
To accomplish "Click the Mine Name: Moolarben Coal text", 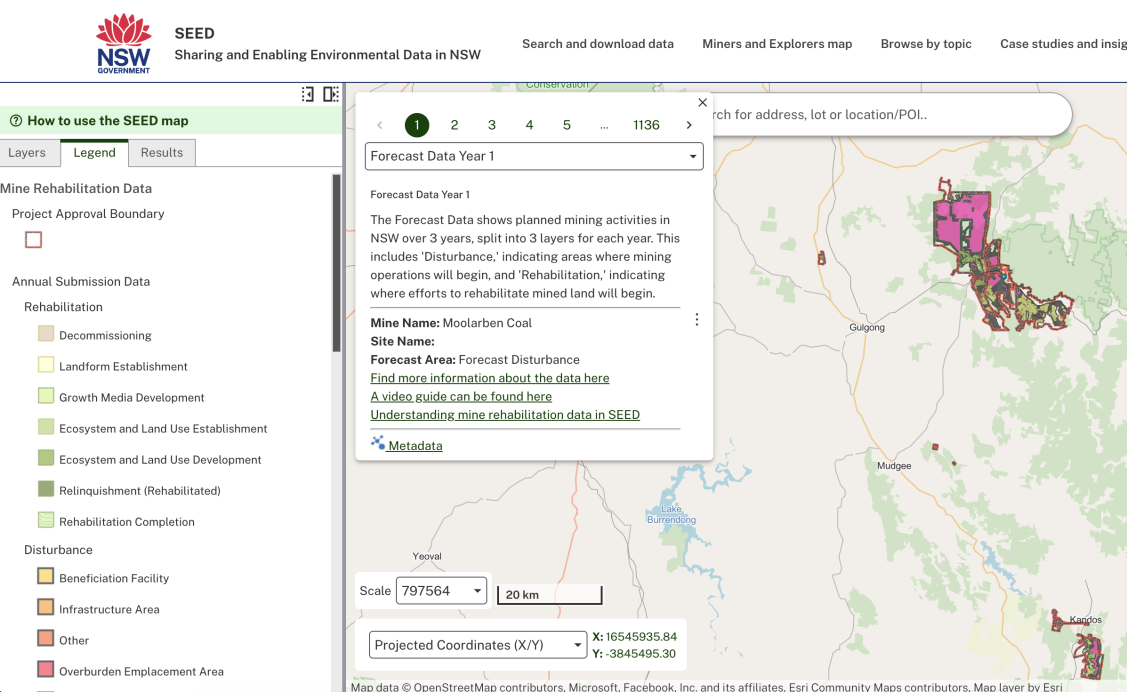I will point(451,323).
